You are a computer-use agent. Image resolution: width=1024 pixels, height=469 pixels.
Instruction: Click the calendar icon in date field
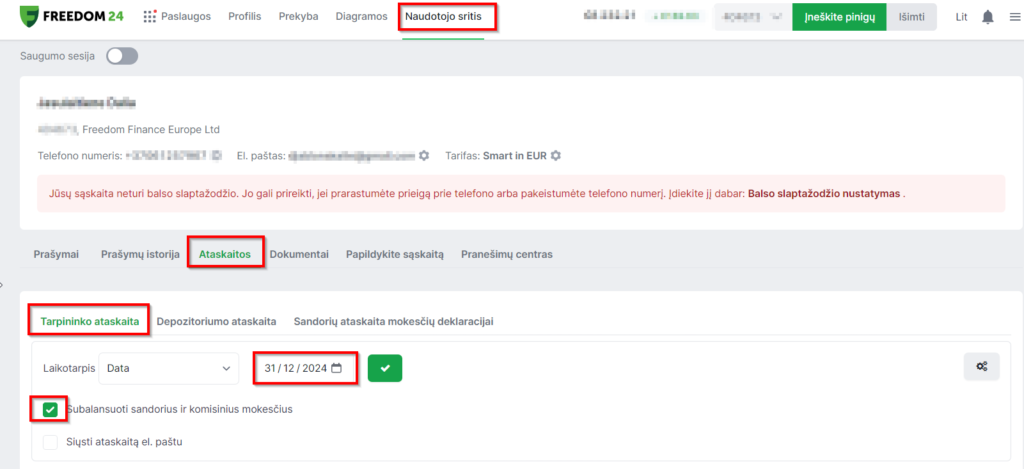pos(337,368)
